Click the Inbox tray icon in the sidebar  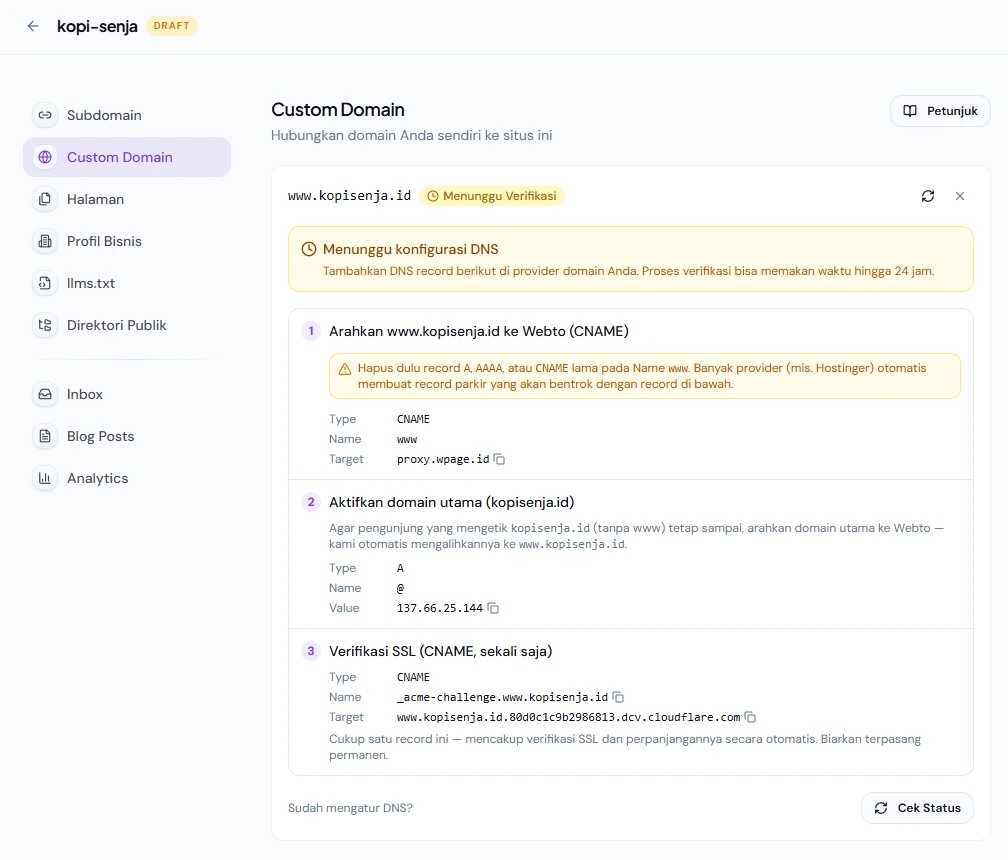tap(45, 394)
